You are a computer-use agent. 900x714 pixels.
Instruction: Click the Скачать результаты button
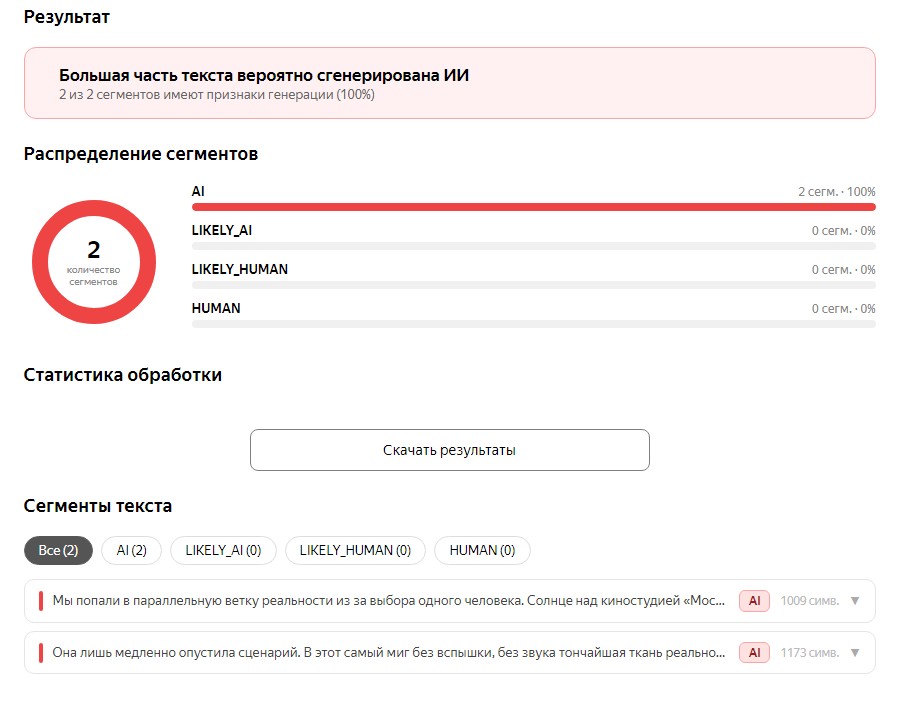point(449,450)
